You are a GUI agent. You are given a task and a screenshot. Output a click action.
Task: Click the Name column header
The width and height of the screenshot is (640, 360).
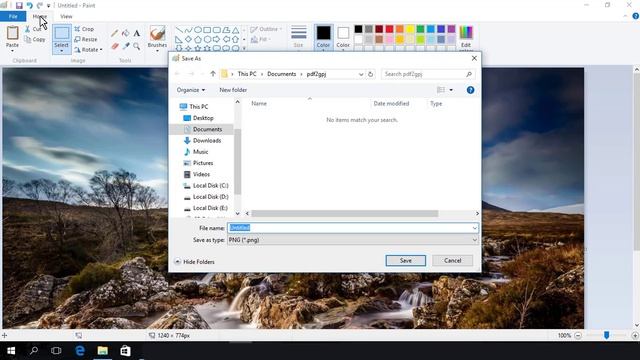(x=259, y=104)
